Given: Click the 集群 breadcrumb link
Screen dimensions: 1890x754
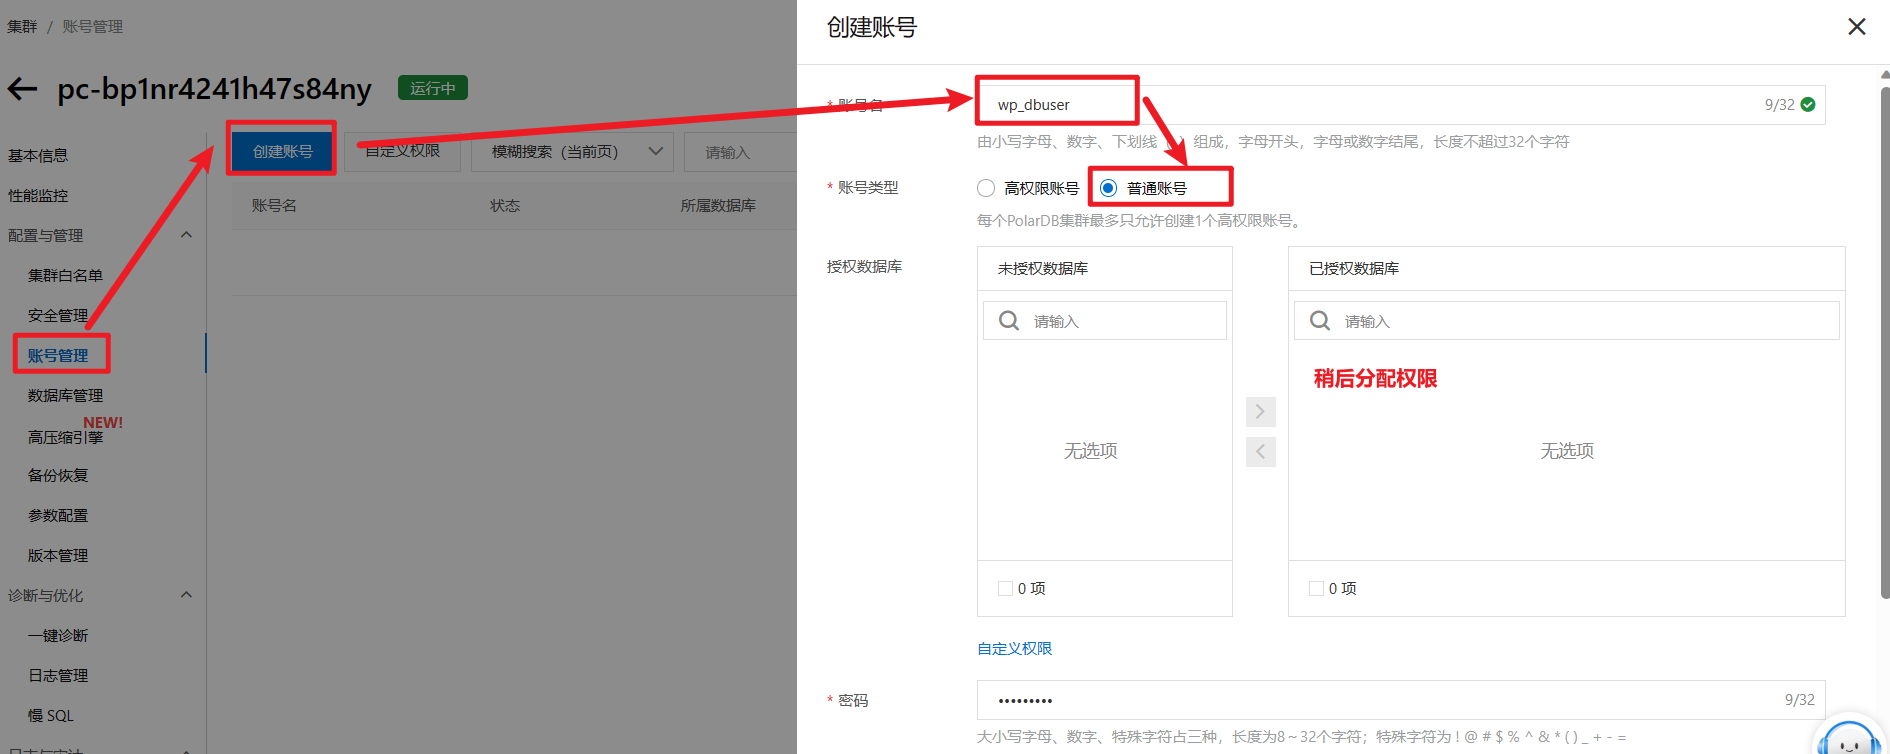Looking at the screenshot, I should [x=22, y=26].
